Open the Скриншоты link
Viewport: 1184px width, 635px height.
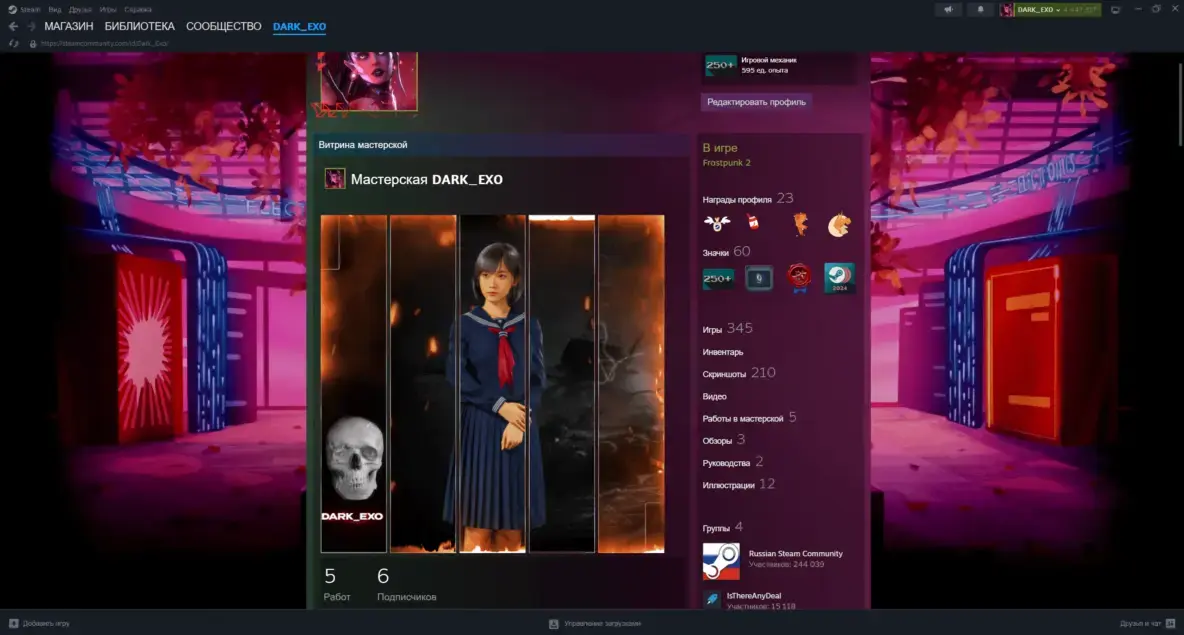(725, 373)
